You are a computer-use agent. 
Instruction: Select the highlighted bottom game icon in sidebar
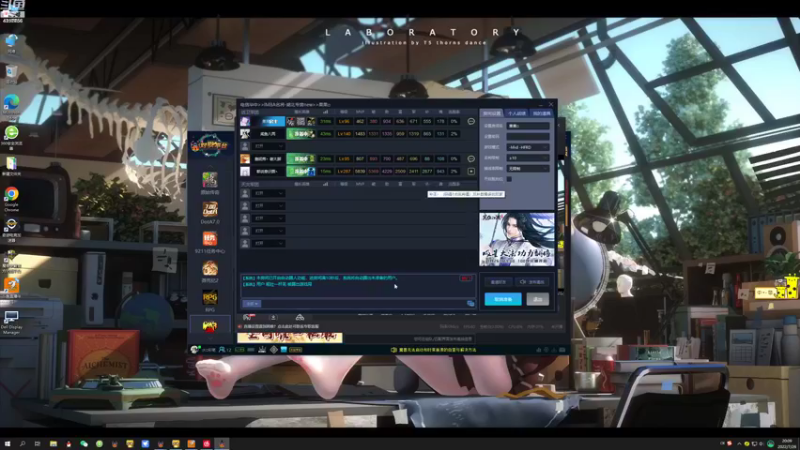[x=210, y=326]
